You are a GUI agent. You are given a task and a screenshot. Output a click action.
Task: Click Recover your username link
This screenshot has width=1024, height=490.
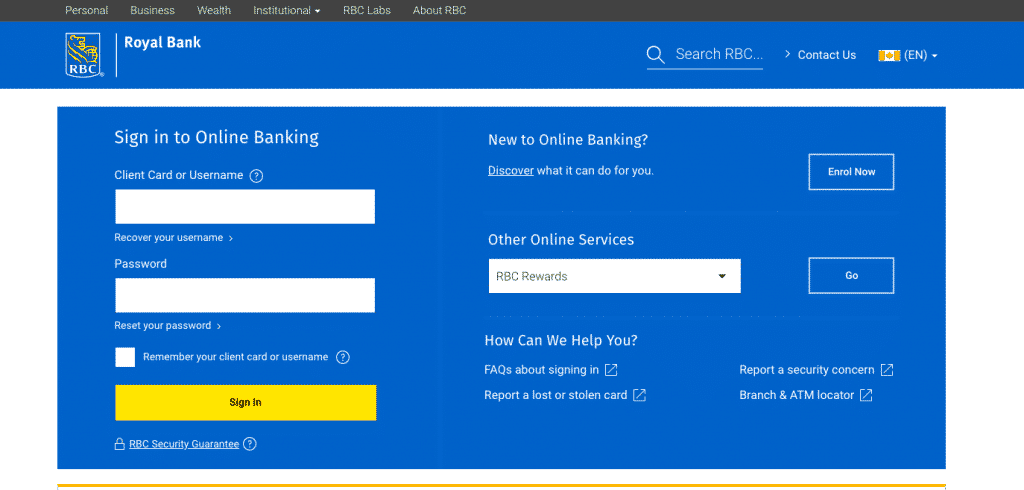(168, 238)
